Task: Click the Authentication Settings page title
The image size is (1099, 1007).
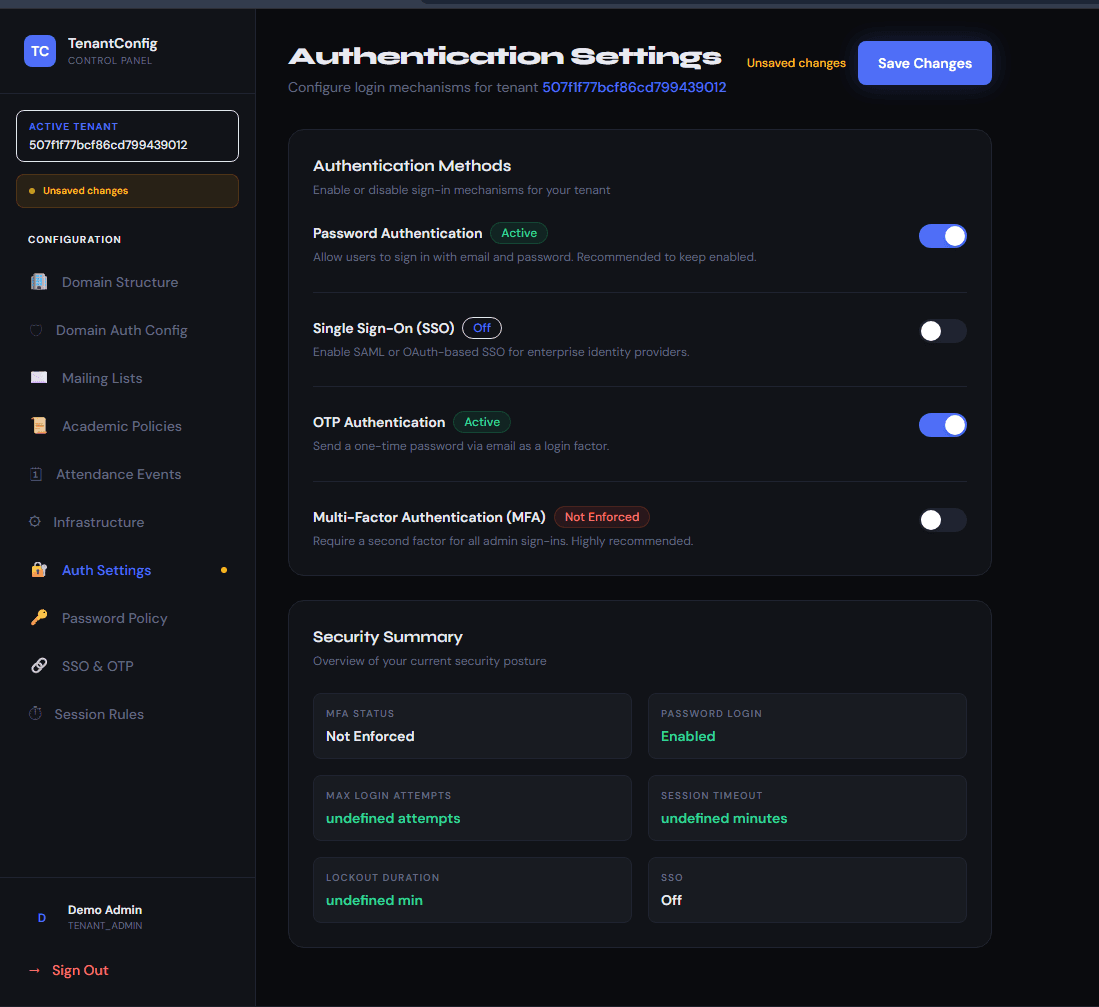Action: point(505,56)
